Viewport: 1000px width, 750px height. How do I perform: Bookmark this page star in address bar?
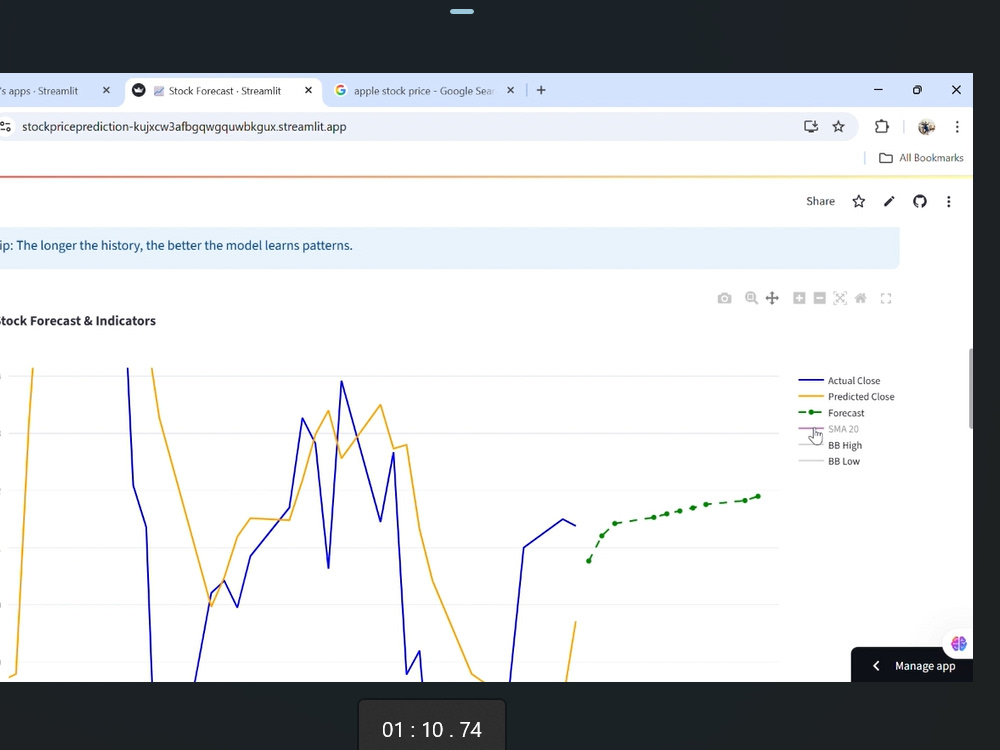[x=839, y=127]
